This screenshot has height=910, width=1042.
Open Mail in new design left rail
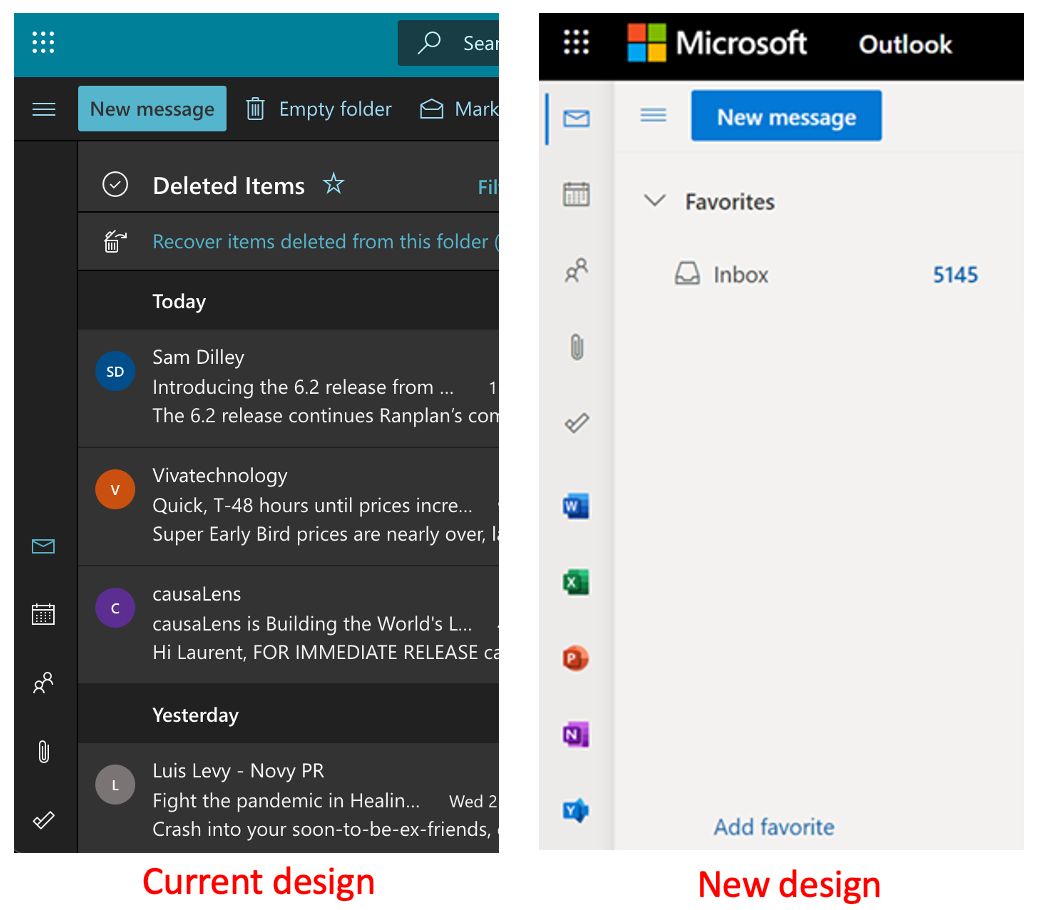tap(576, 119)
